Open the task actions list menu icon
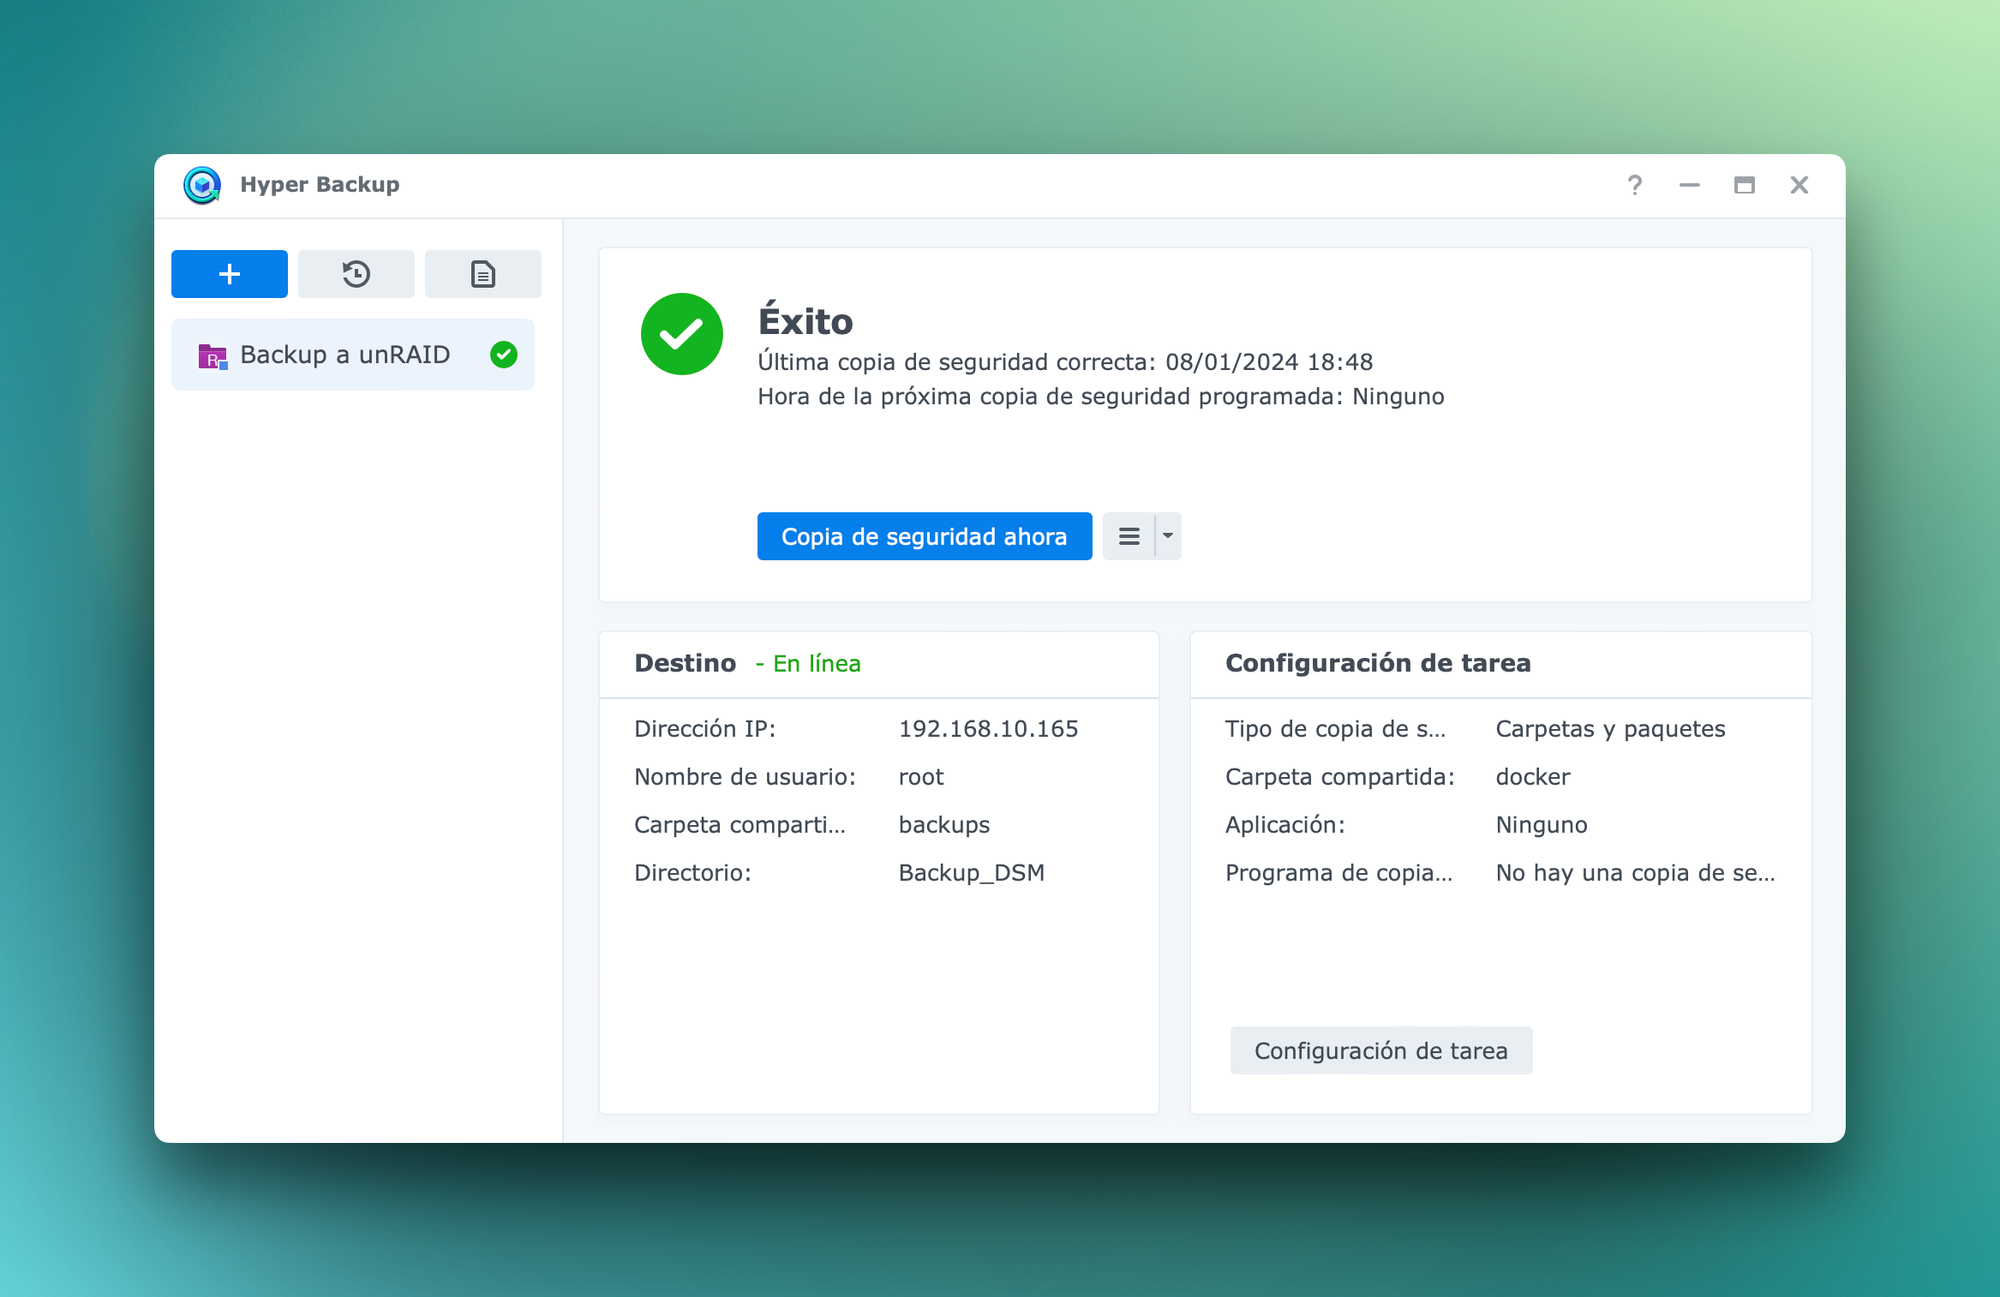 pyautogui.click(x=1129, y=537)
